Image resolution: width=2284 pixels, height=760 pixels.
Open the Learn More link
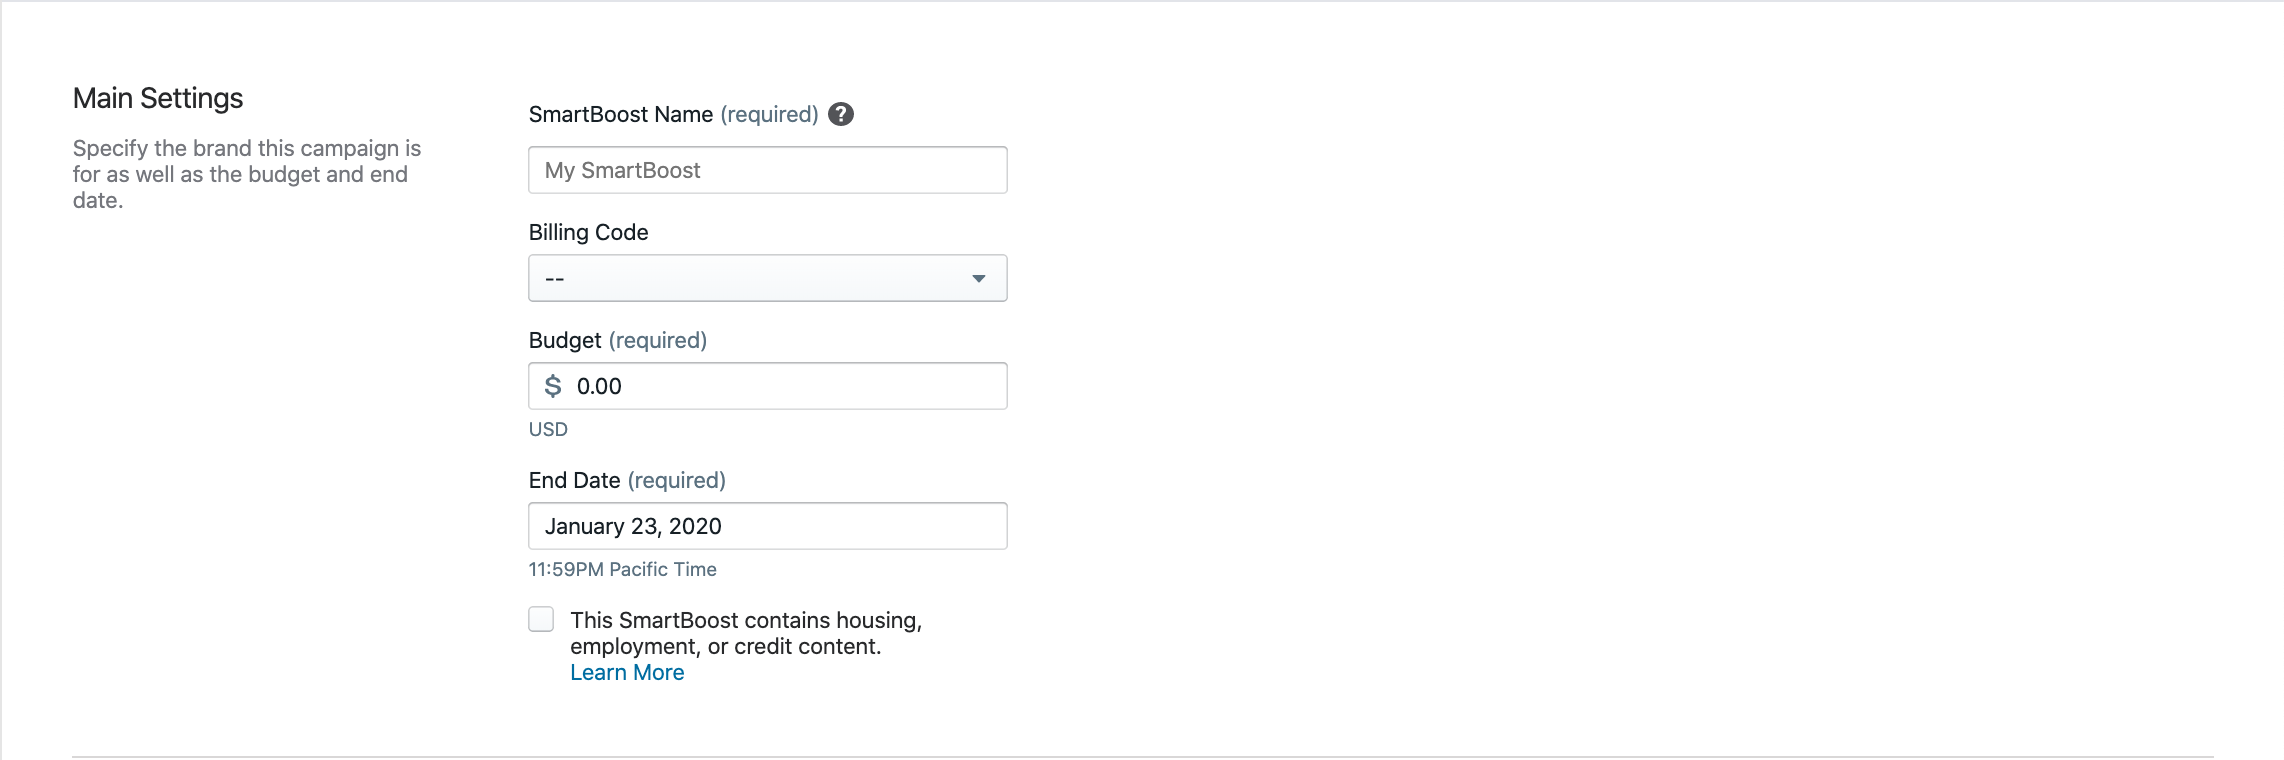pos(627,672)
